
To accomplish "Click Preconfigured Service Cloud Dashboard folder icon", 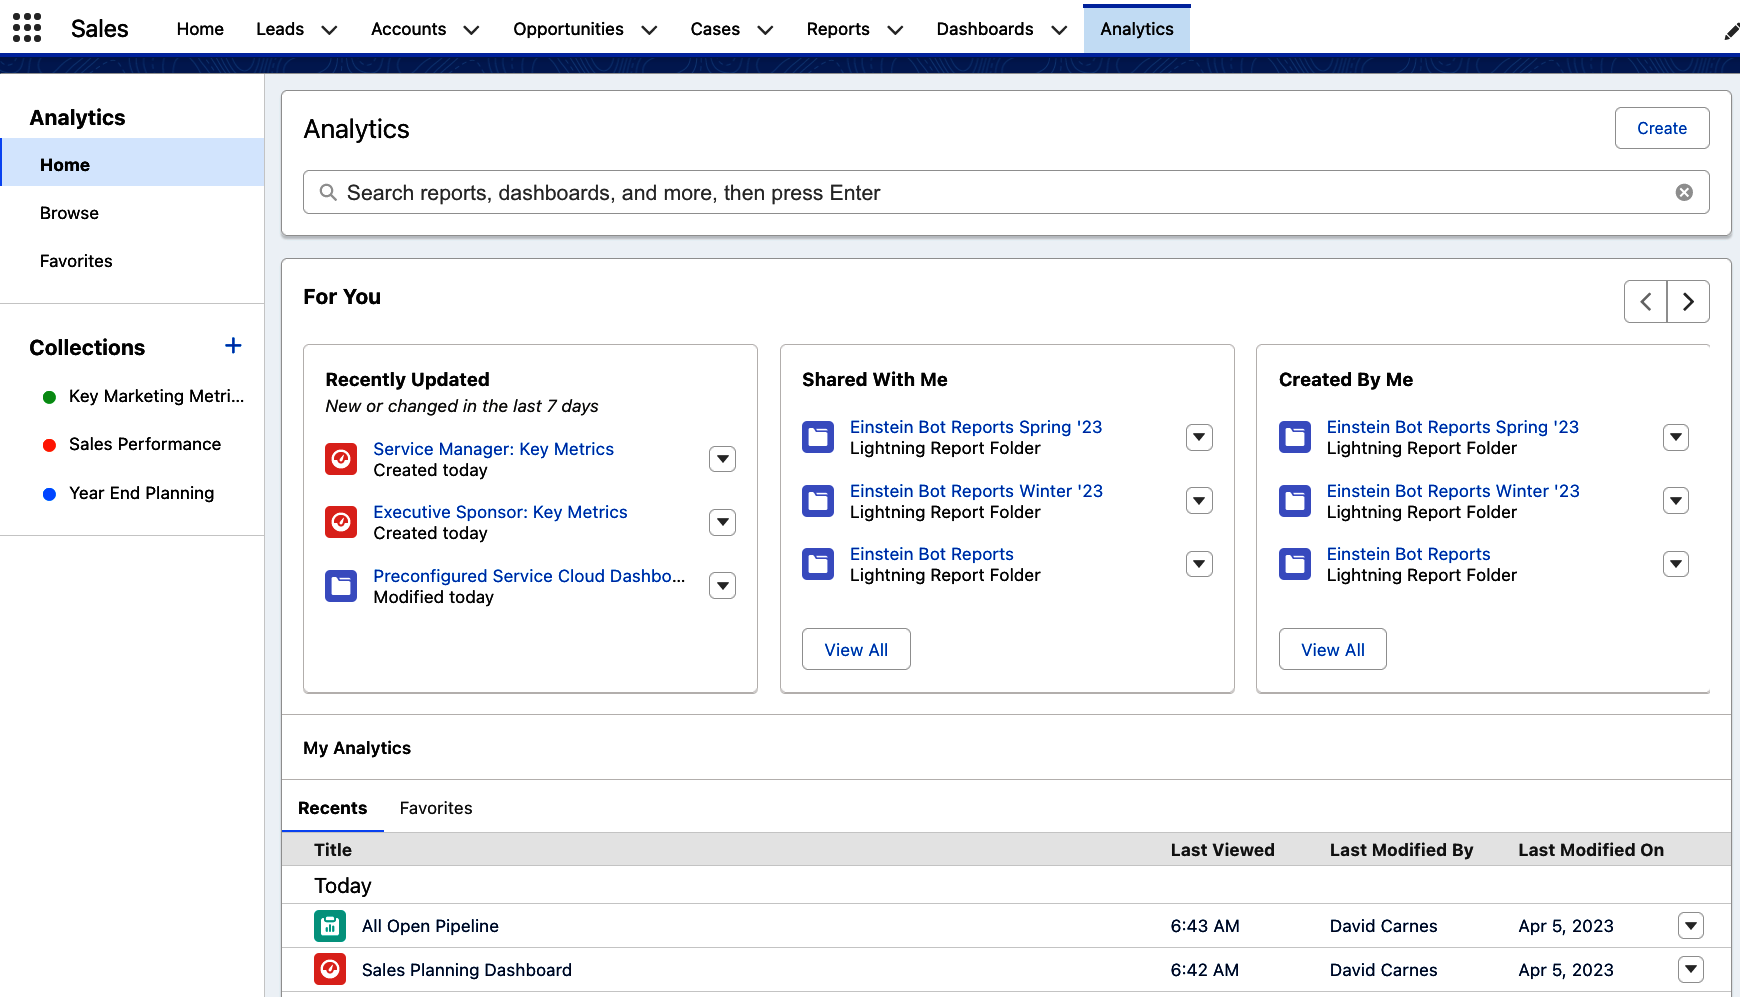I will pyautogui.click(x=341, y=586).
